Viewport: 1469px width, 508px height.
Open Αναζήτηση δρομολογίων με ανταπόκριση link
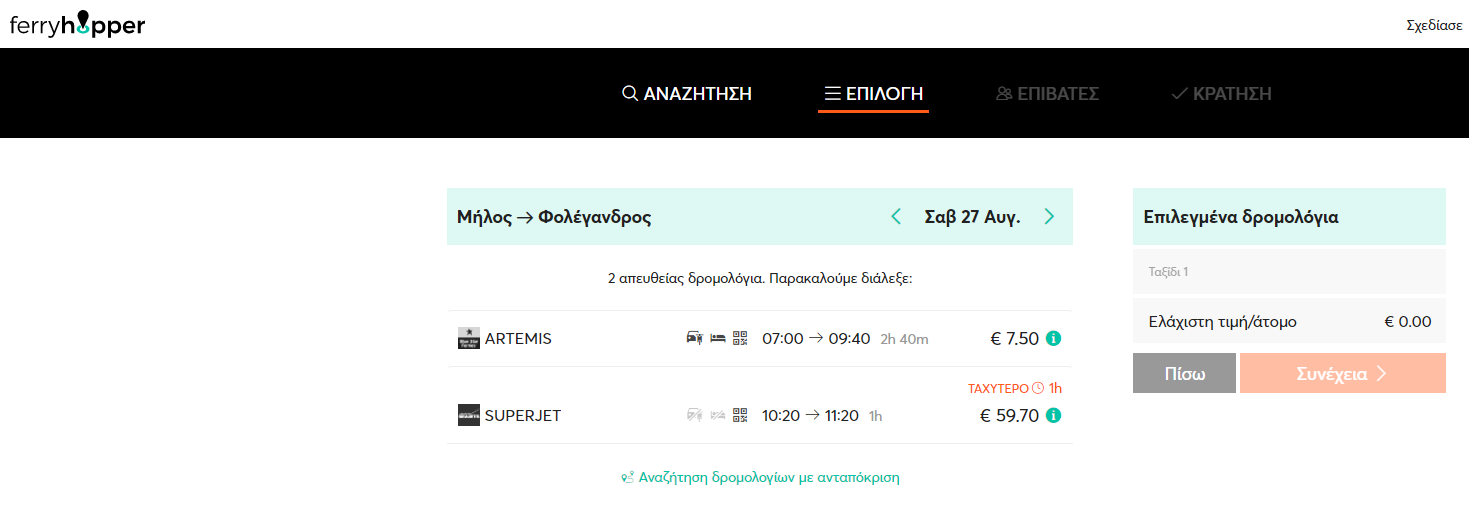click(x=760, y=477)
